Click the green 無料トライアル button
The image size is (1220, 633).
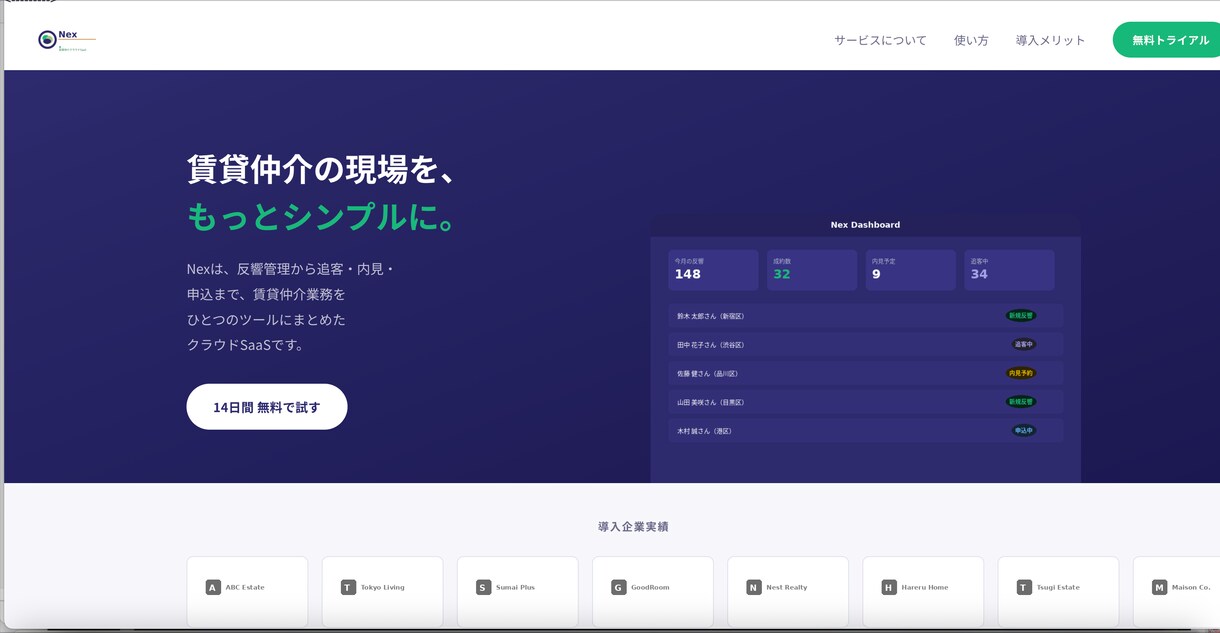coord(1168,40)
